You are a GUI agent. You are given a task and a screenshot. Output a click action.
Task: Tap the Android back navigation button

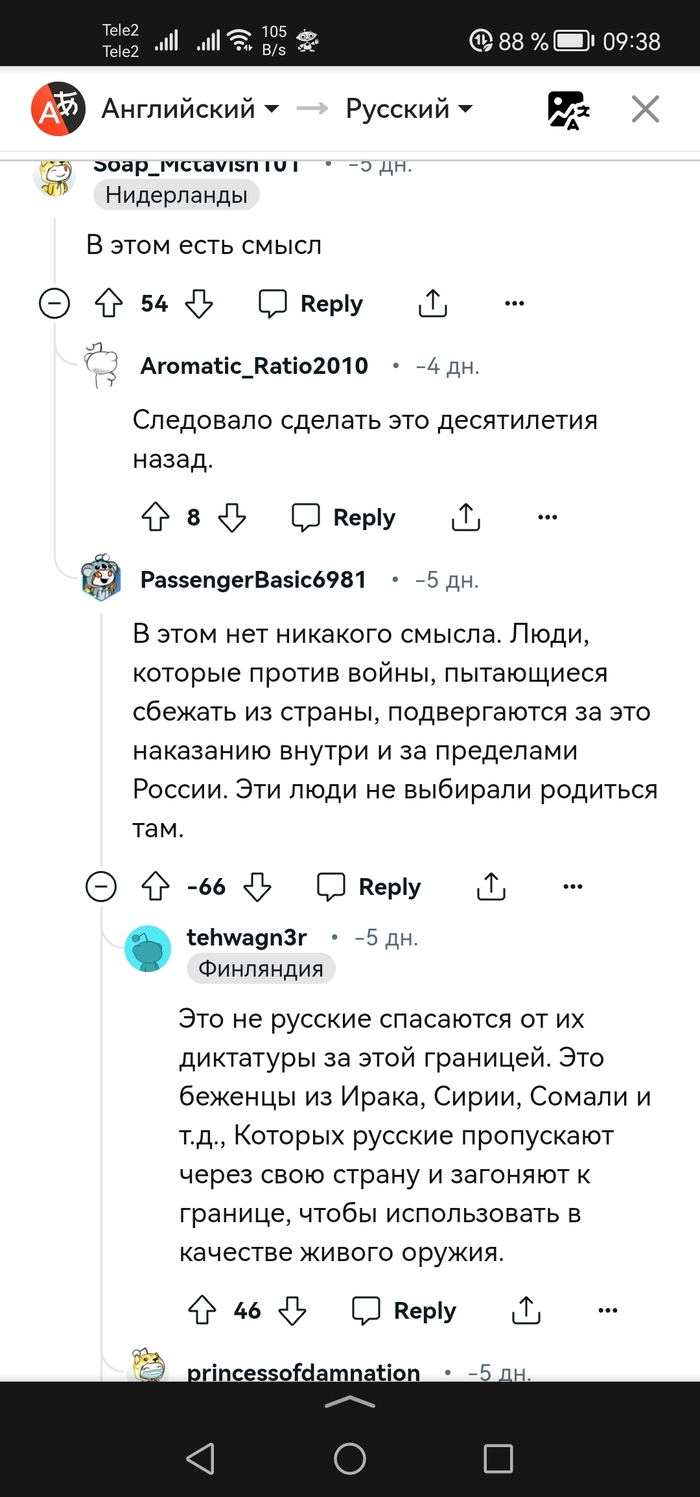coord(200,1459)
